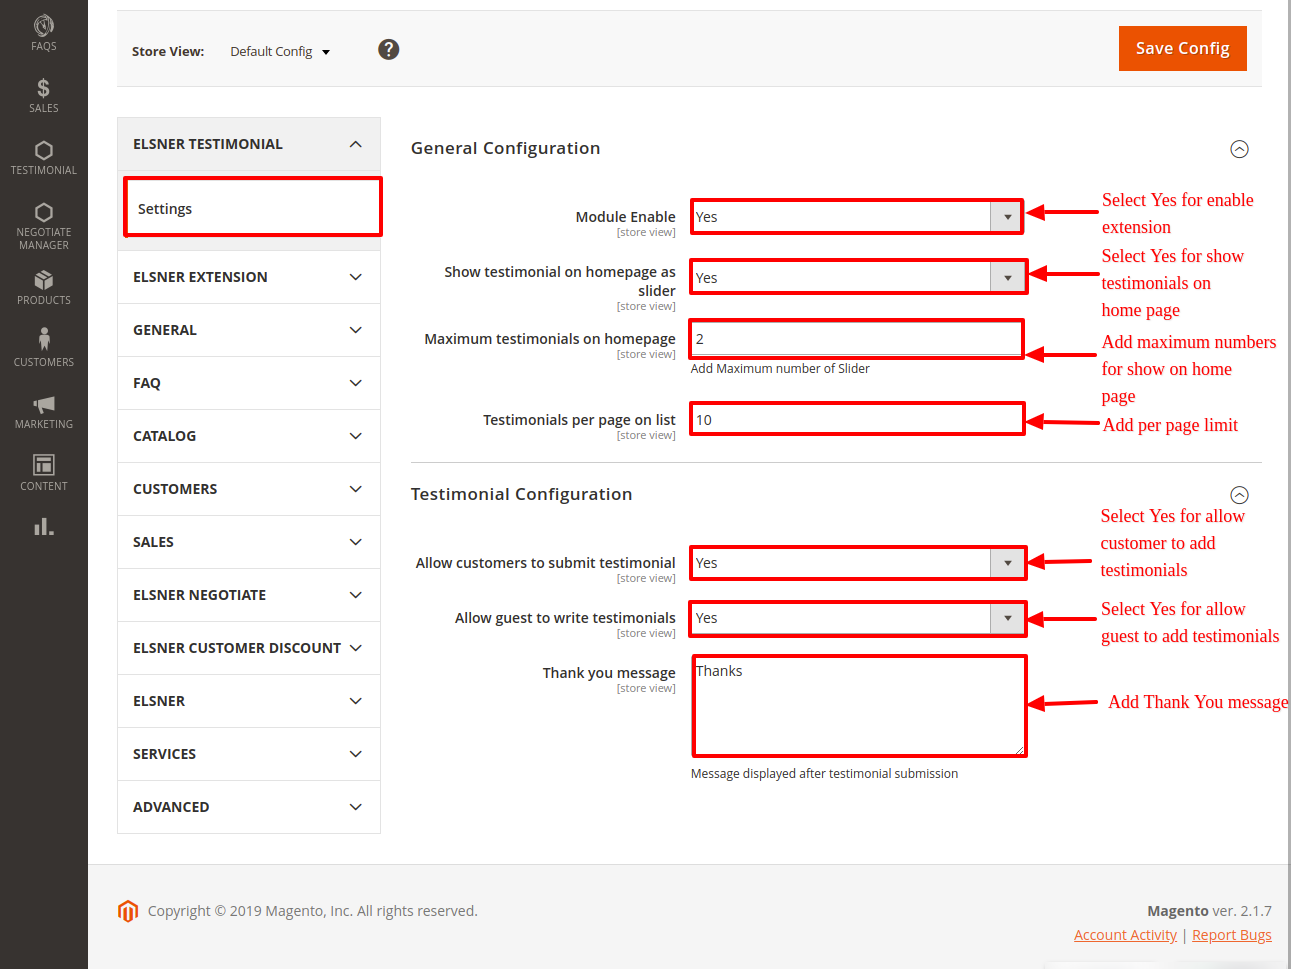1291x969 pixels.
Task: Open the FAQs sidebar icon
Action: pyautogui.click(x=43, y=32)
